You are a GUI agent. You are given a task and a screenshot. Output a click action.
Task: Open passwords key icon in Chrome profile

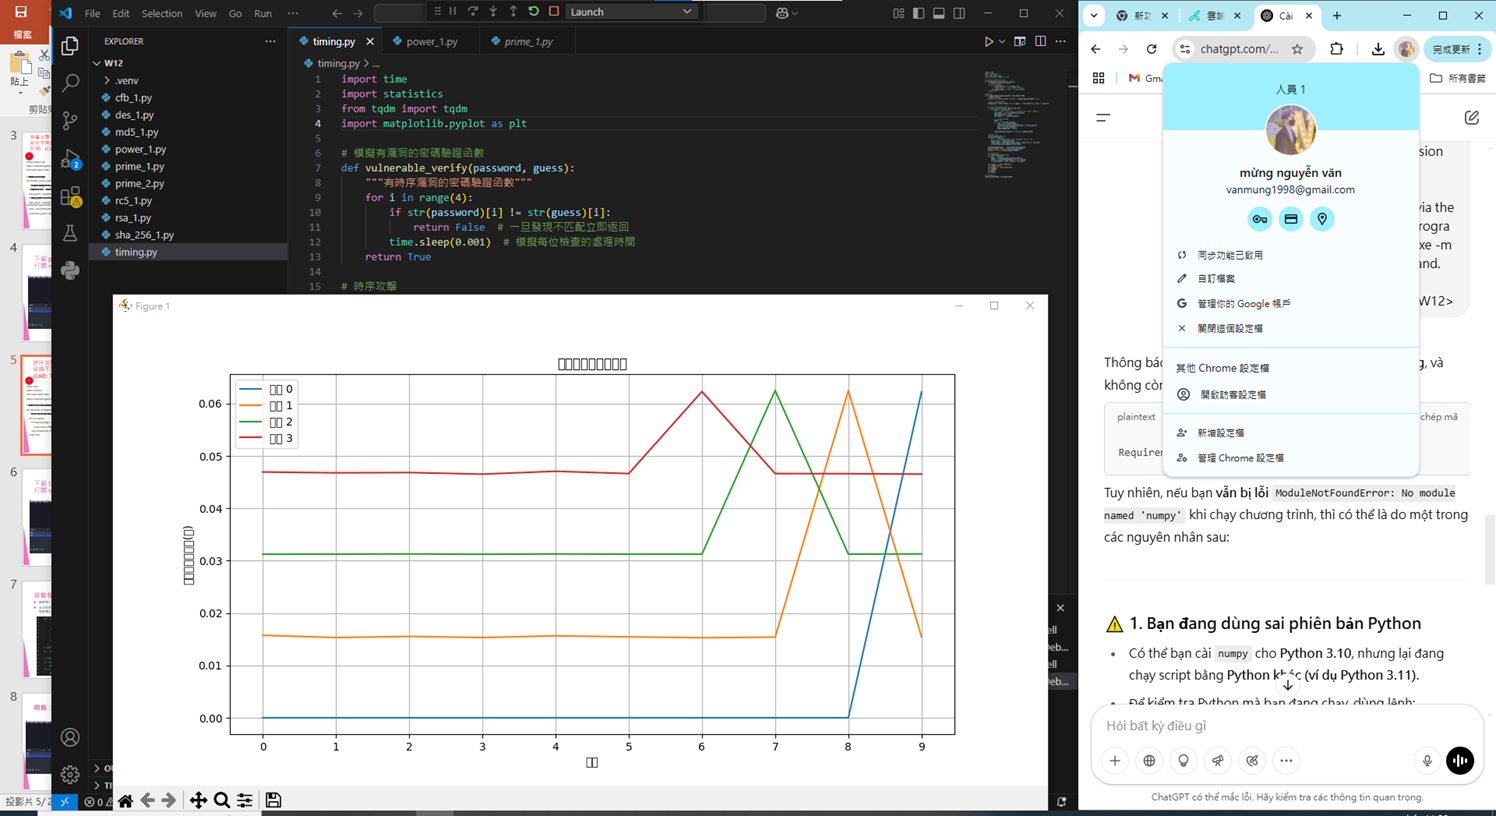tap(1259, 219)
